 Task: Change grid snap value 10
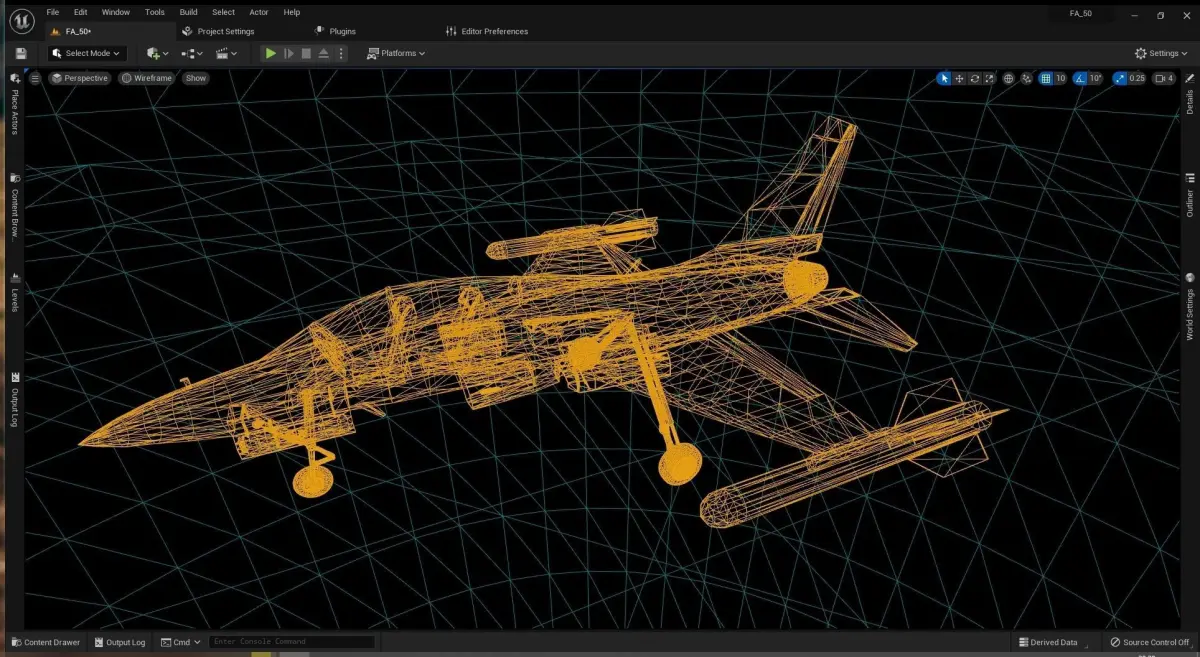click(1060, 78)
